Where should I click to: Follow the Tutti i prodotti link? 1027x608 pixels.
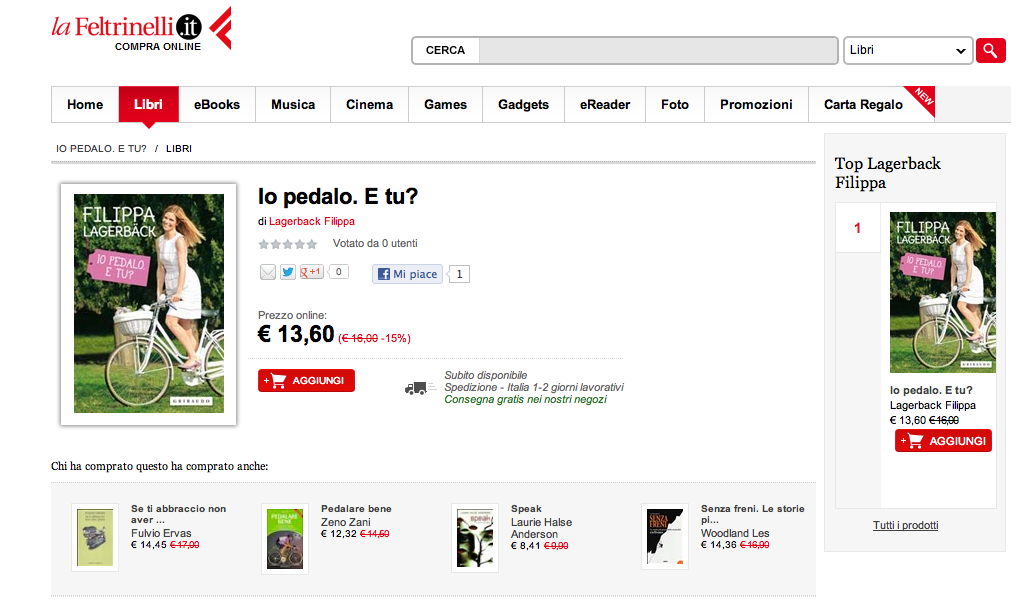(x=905, y=525)
